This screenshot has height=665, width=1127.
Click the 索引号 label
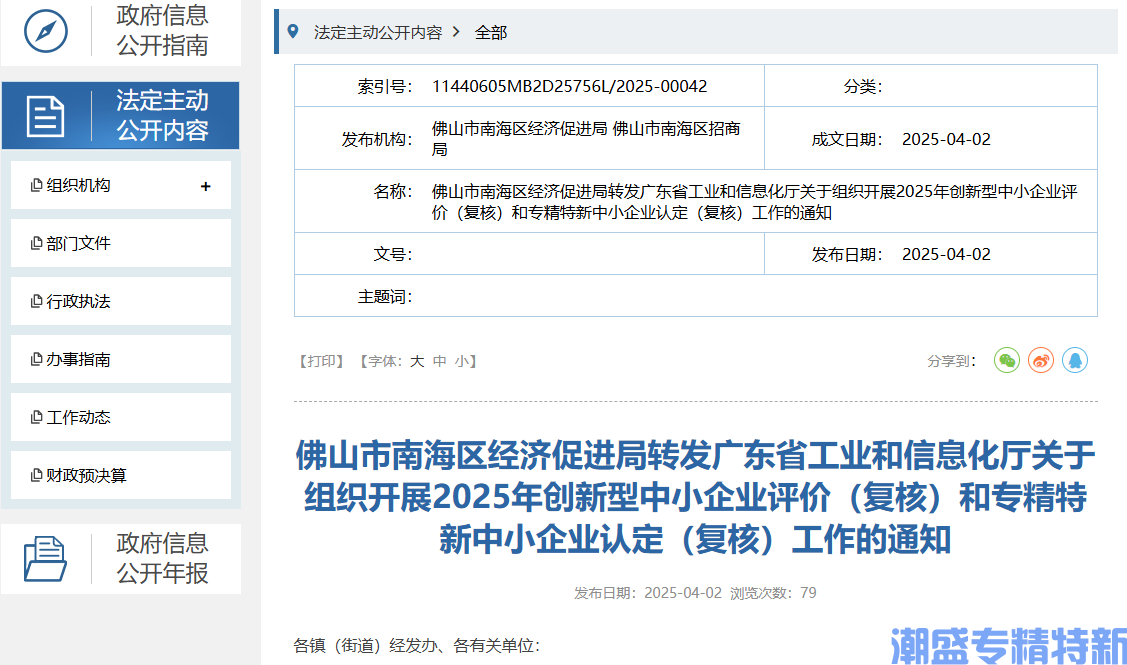tap(385, 86)
